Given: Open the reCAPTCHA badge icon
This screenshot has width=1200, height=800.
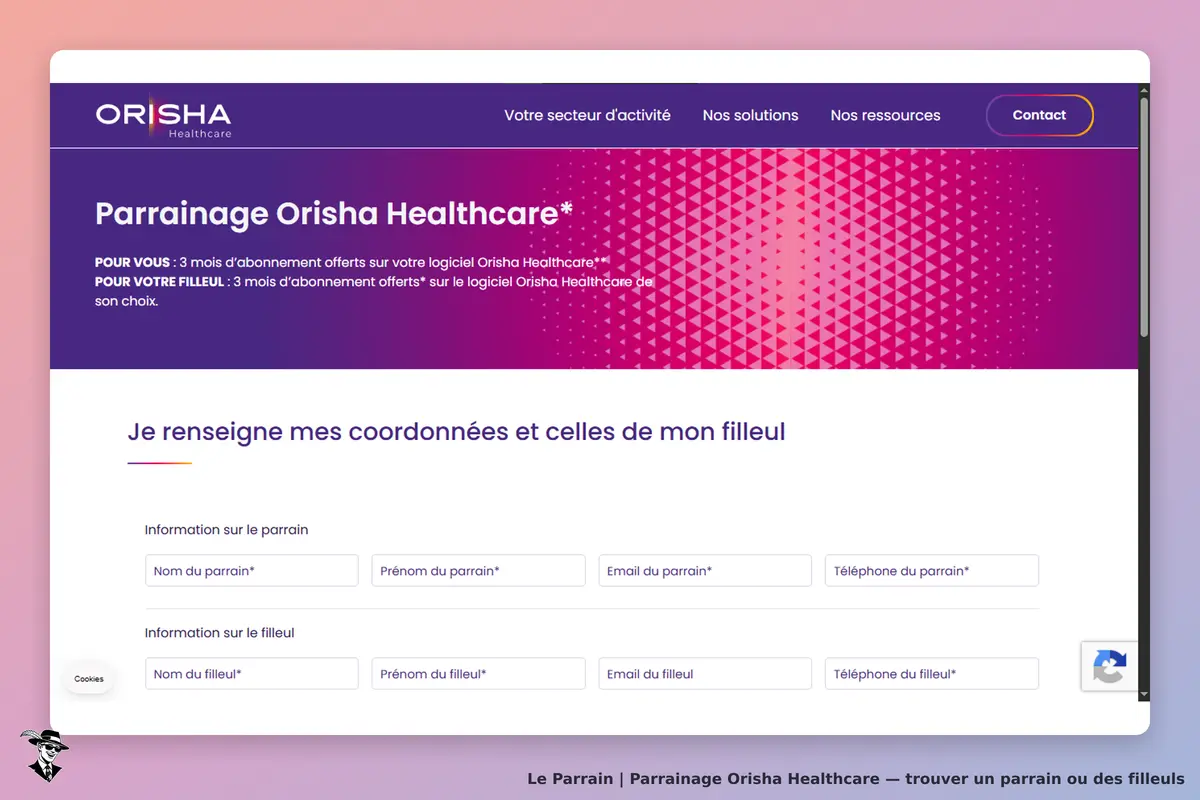Looking at the screenshot, I should tap(1110, 666).
